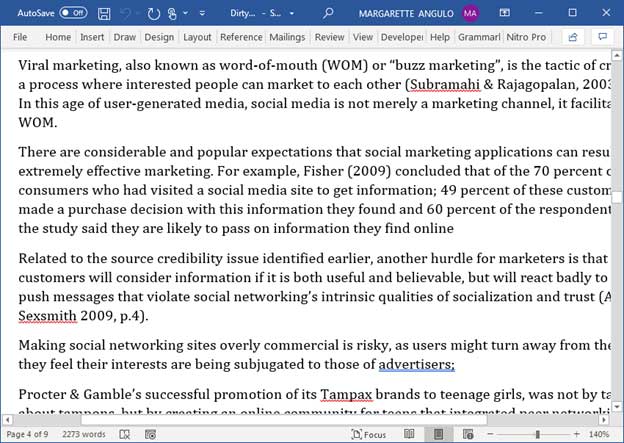This screenshot has height=443, width=624.
Task: Click the word 'WOM.' ending first paragraph
Action: [38, 123]
